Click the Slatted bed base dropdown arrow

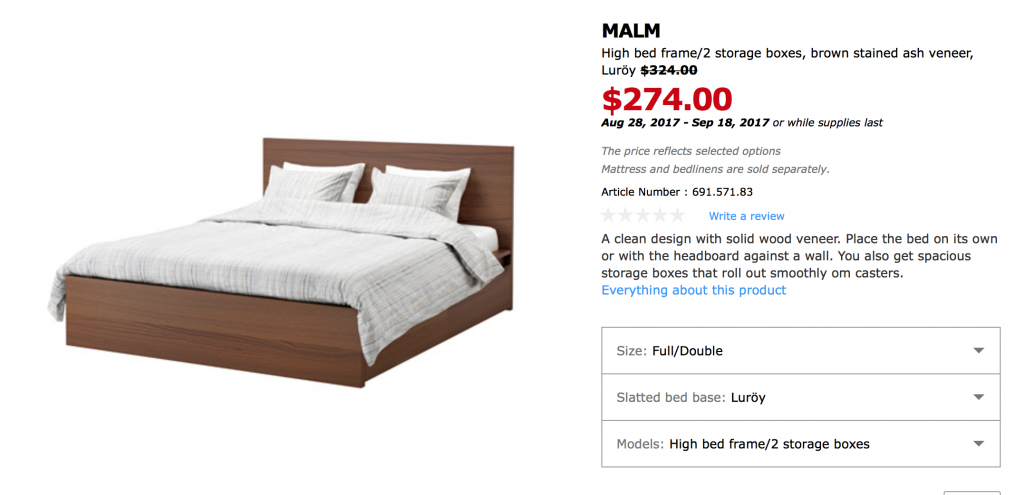(979, 397)
